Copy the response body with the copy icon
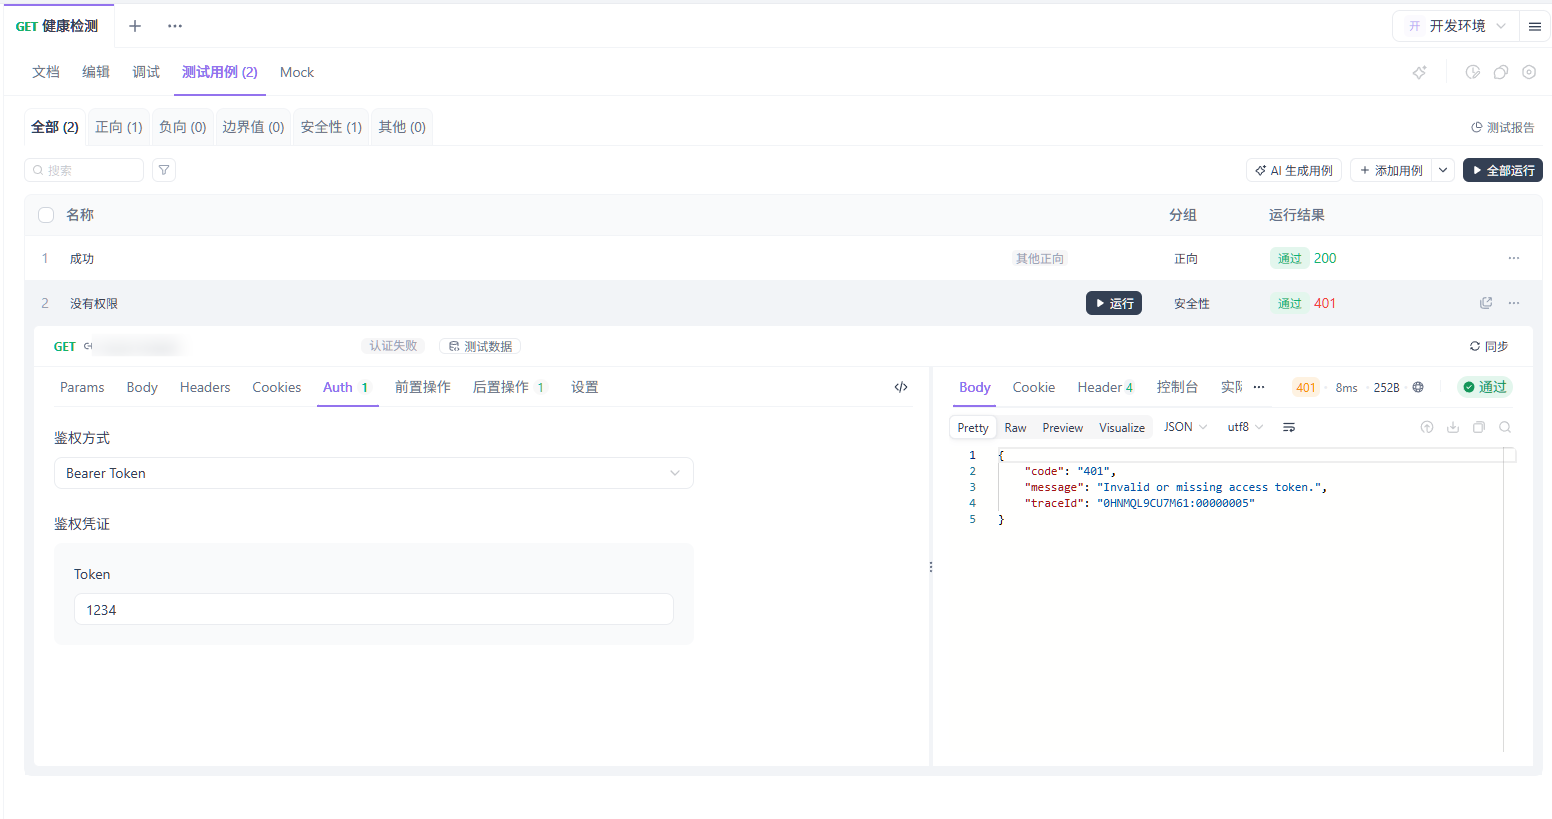This screenshot has width=1552, height=819. point(1479,427)
